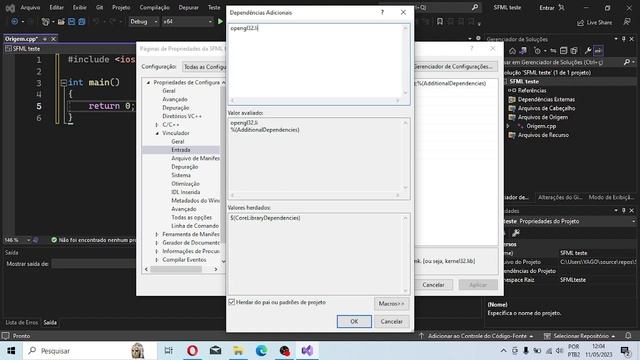
Task: Collapse Propriedades de Configuração tree node
Action: pos(149,82)
